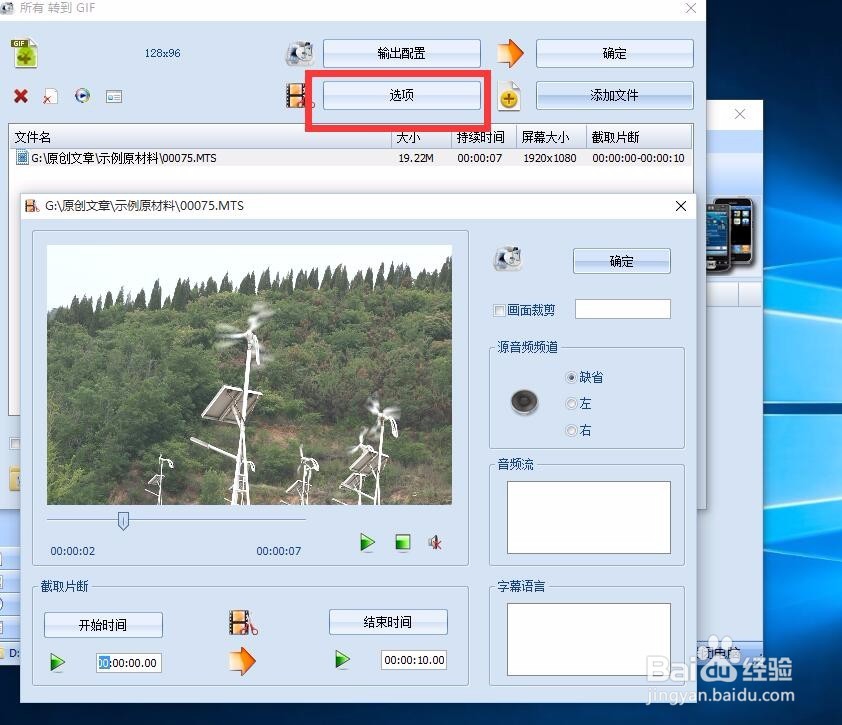Select the 右 audio channel
Screen dimensions: 842x725
click(x=571, y=430)
